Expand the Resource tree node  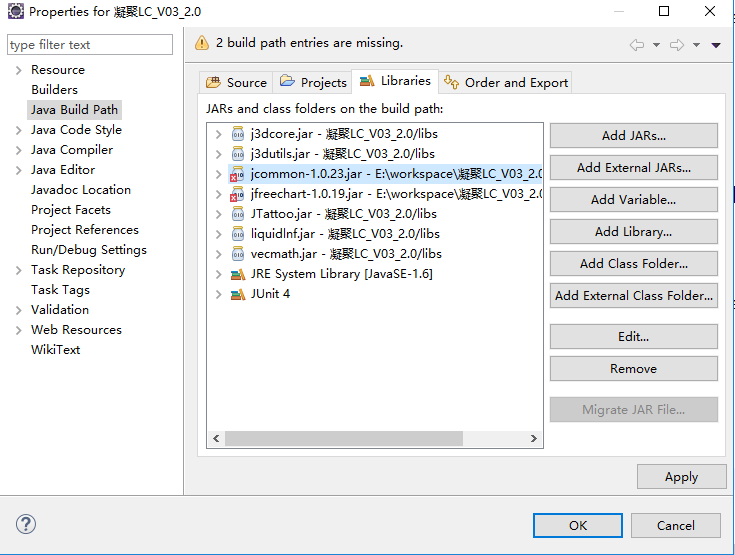(18, 70)
